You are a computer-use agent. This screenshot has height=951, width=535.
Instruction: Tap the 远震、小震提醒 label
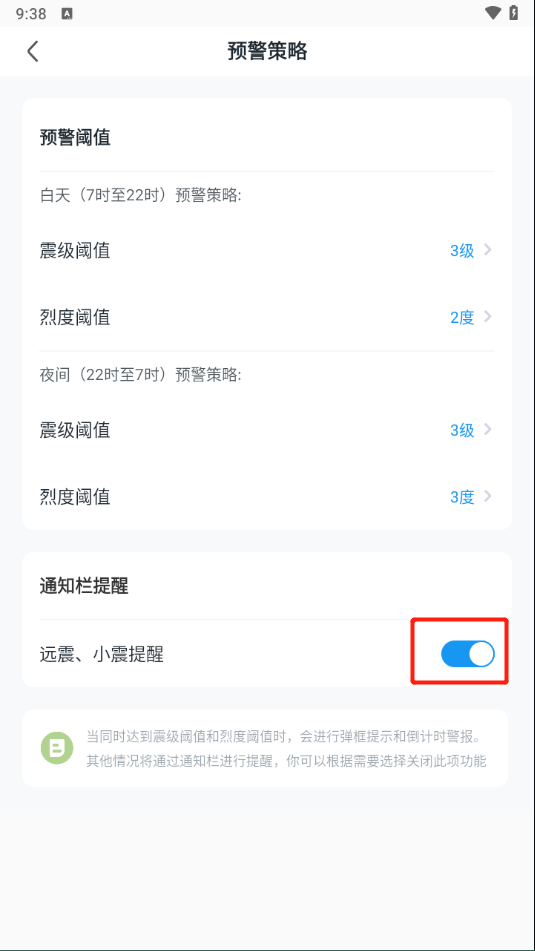pyautogui.click(x=101, y=654)
